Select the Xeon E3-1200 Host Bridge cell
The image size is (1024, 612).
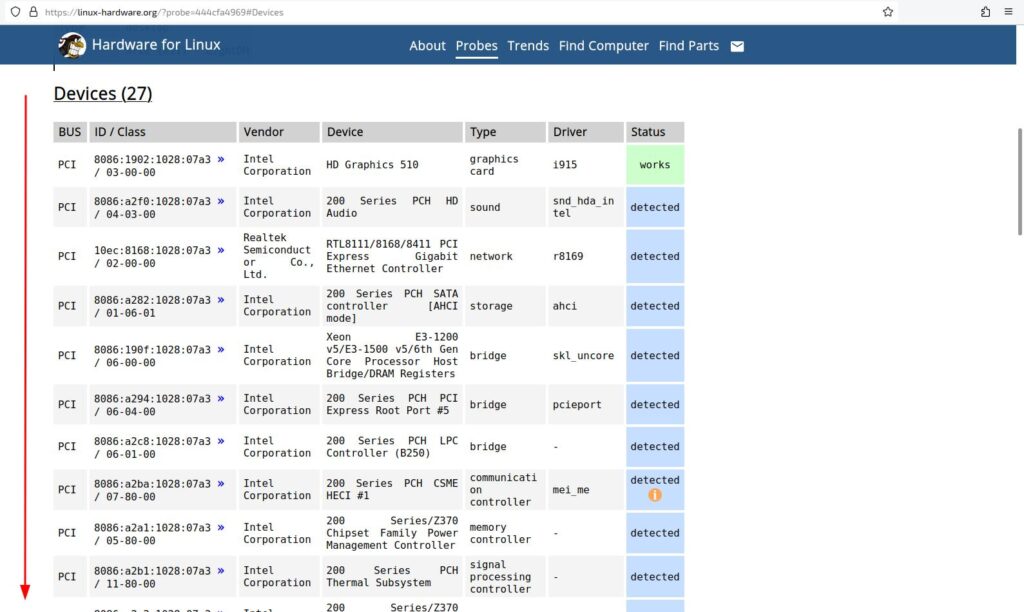(392, 355)
